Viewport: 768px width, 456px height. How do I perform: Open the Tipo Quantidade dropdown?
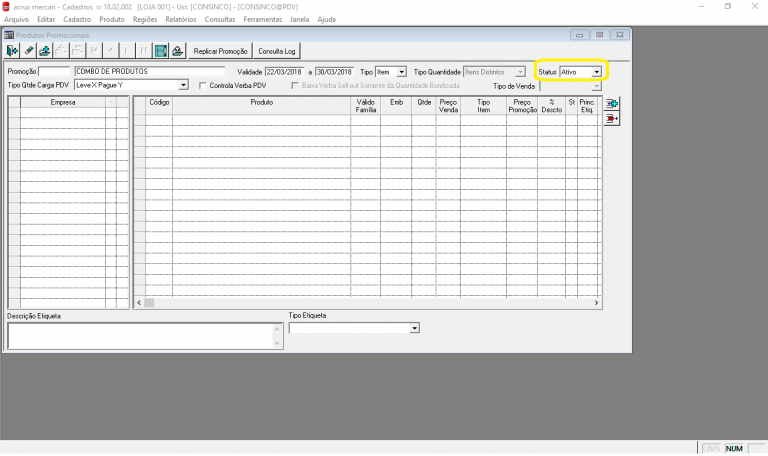(520, 72)
